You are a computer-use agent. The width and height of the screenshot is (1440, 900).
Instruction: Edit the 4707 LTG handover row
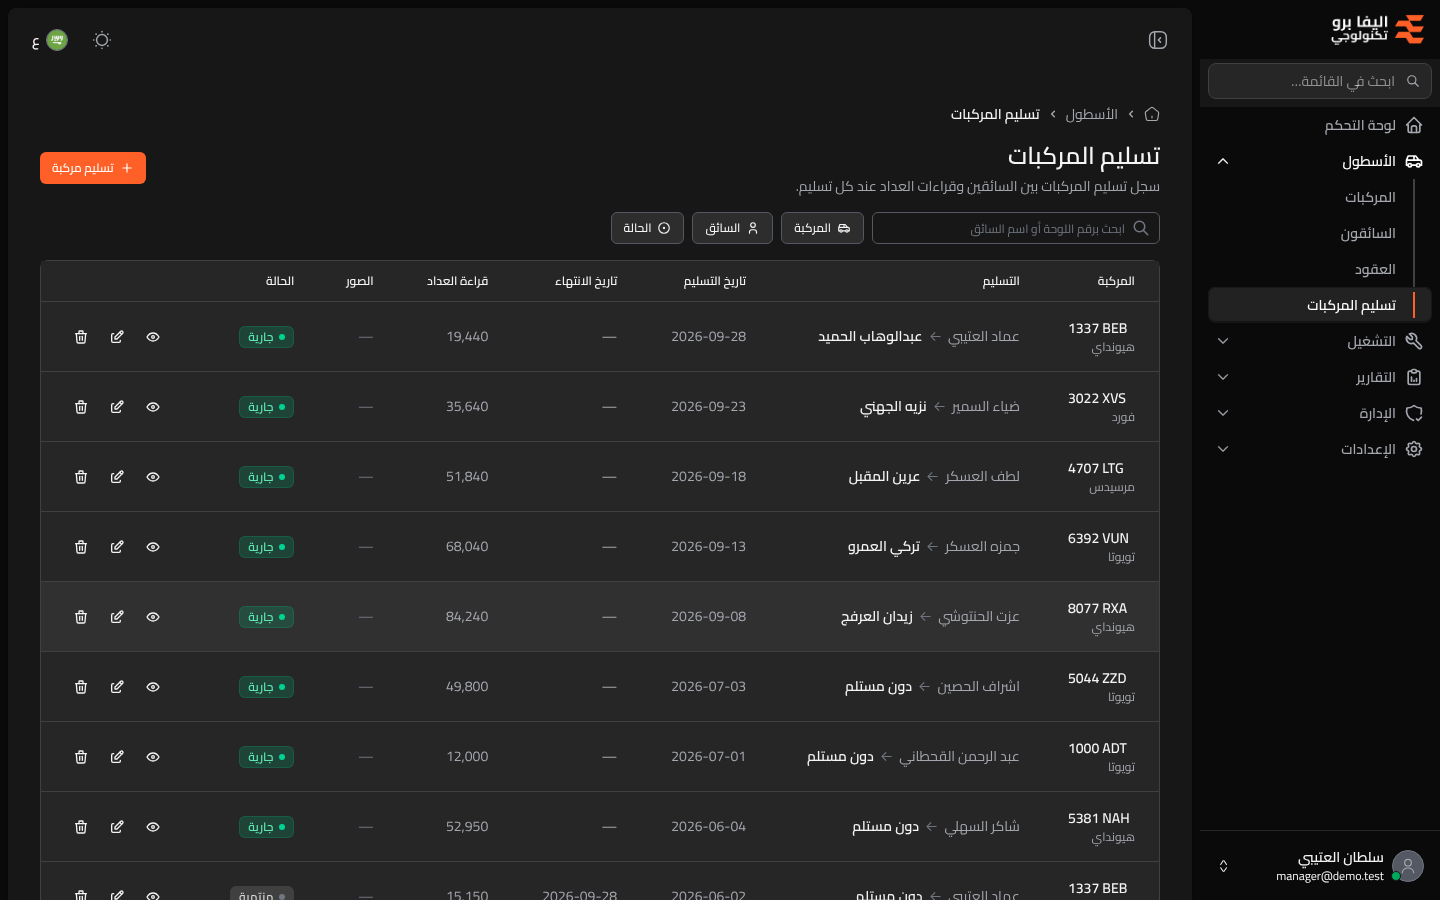click(x=117, y=477)
